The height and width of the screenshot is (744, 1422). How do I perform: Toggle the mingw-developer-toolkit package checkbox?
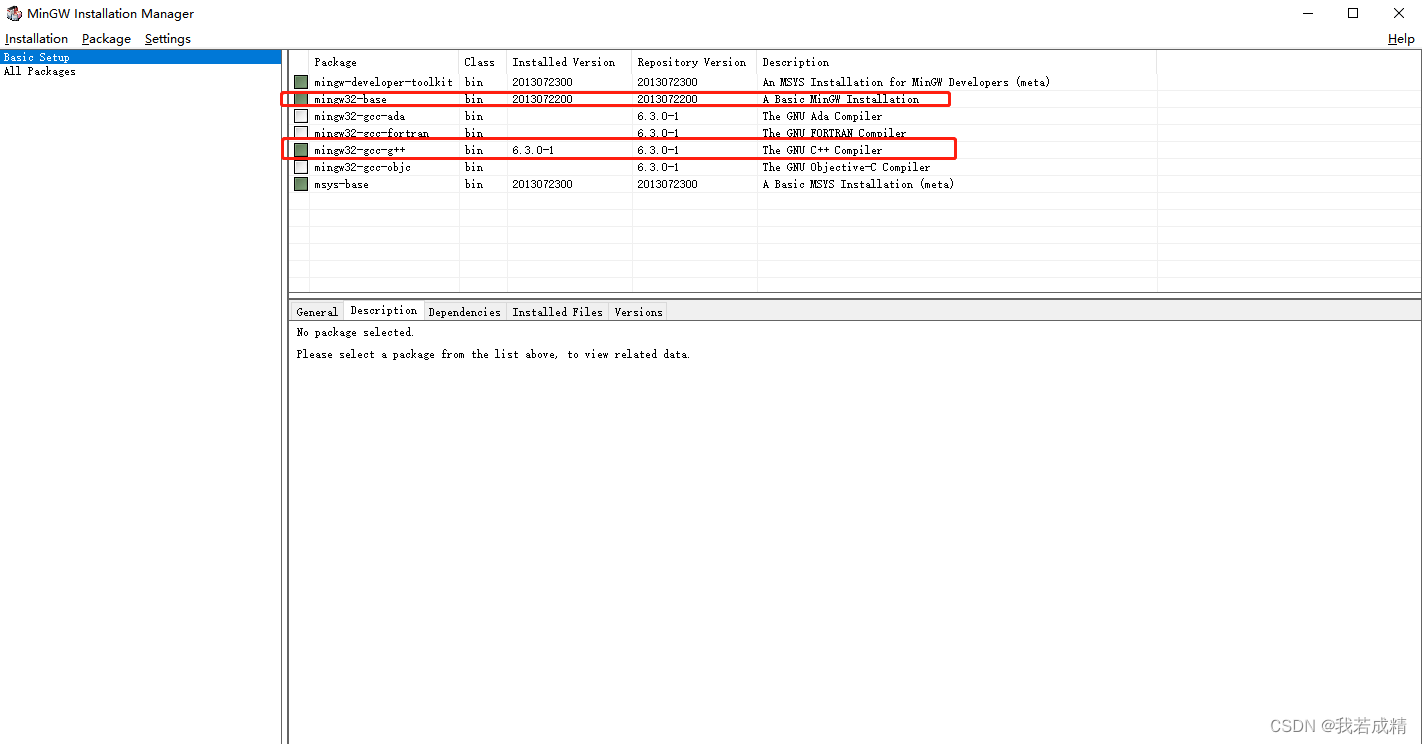point(301,82)
